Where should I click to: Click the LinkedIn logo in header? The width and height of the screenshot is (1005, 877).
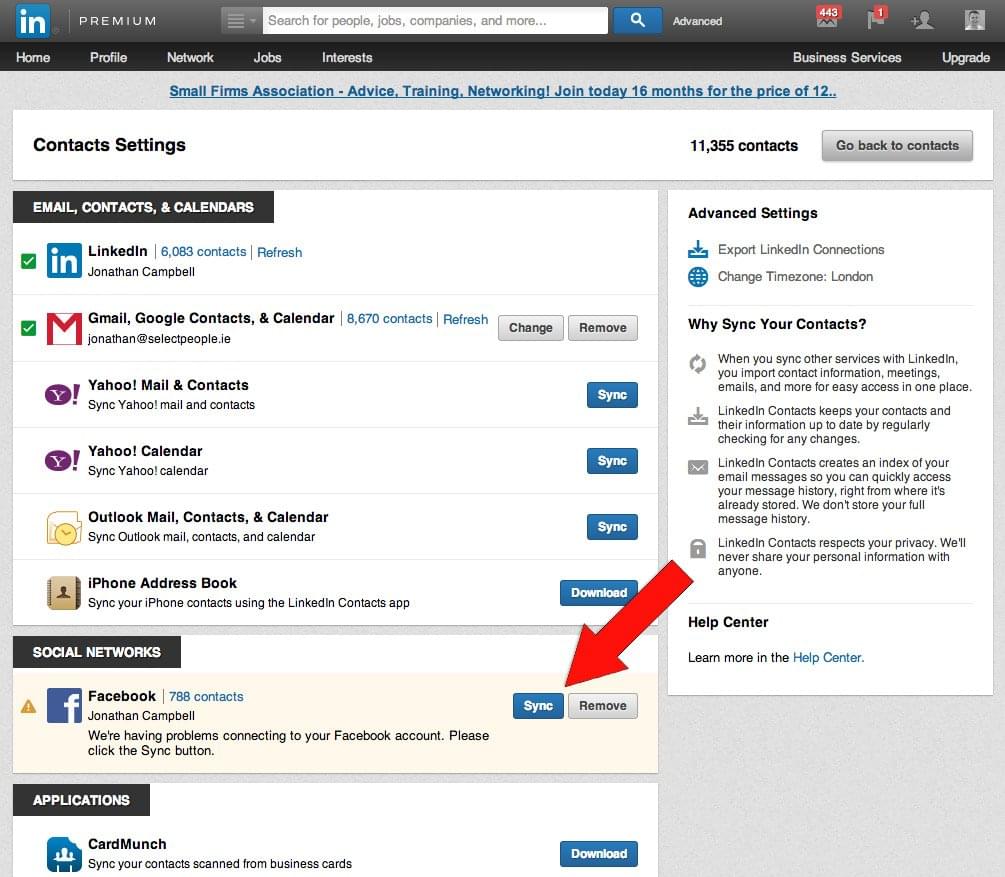(32, 21)
